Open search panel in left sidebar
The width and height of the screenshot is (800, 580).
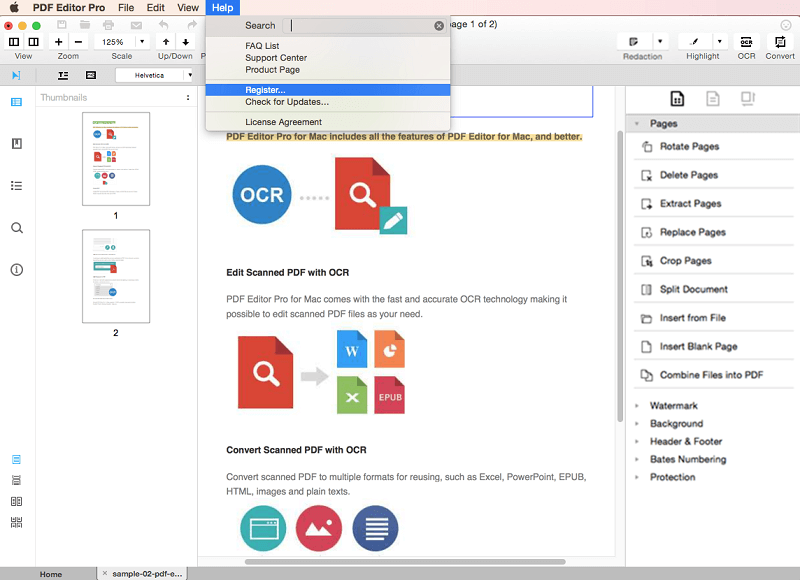pyautogui.click(x=17, y=228)
